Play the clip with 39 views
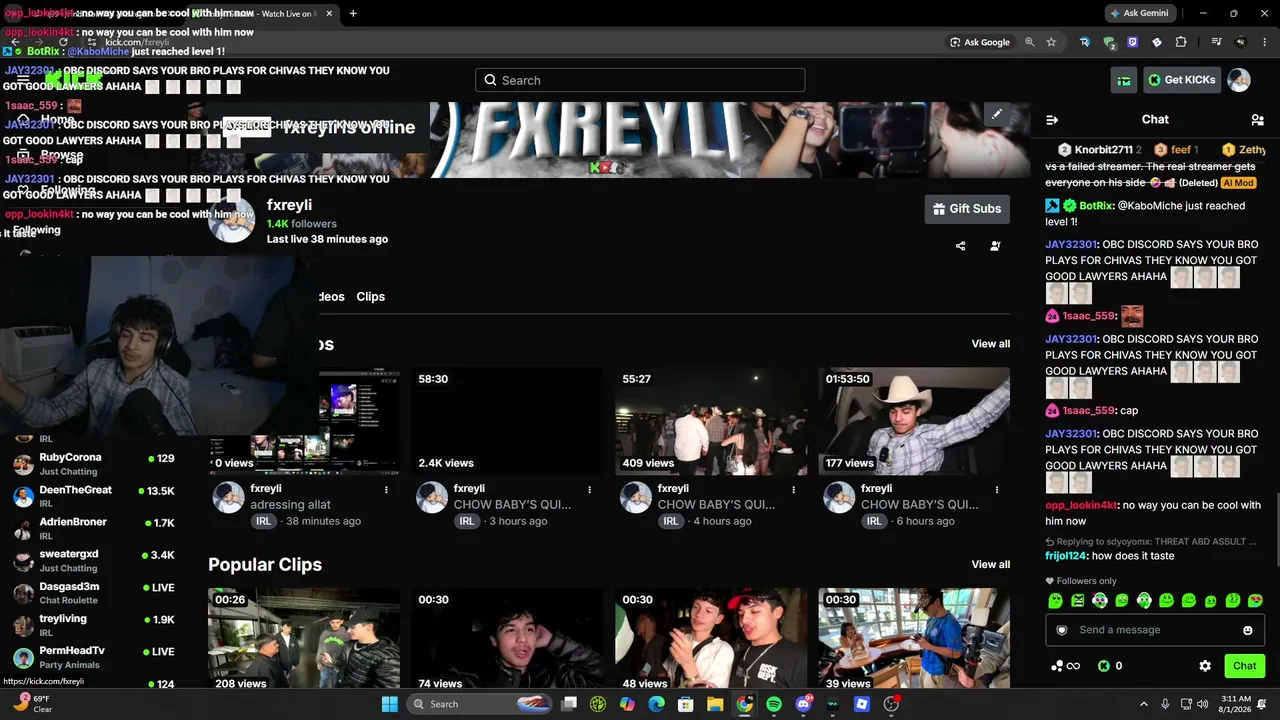This screenshot has height=720, width=1280. click(x=914, y=639)
